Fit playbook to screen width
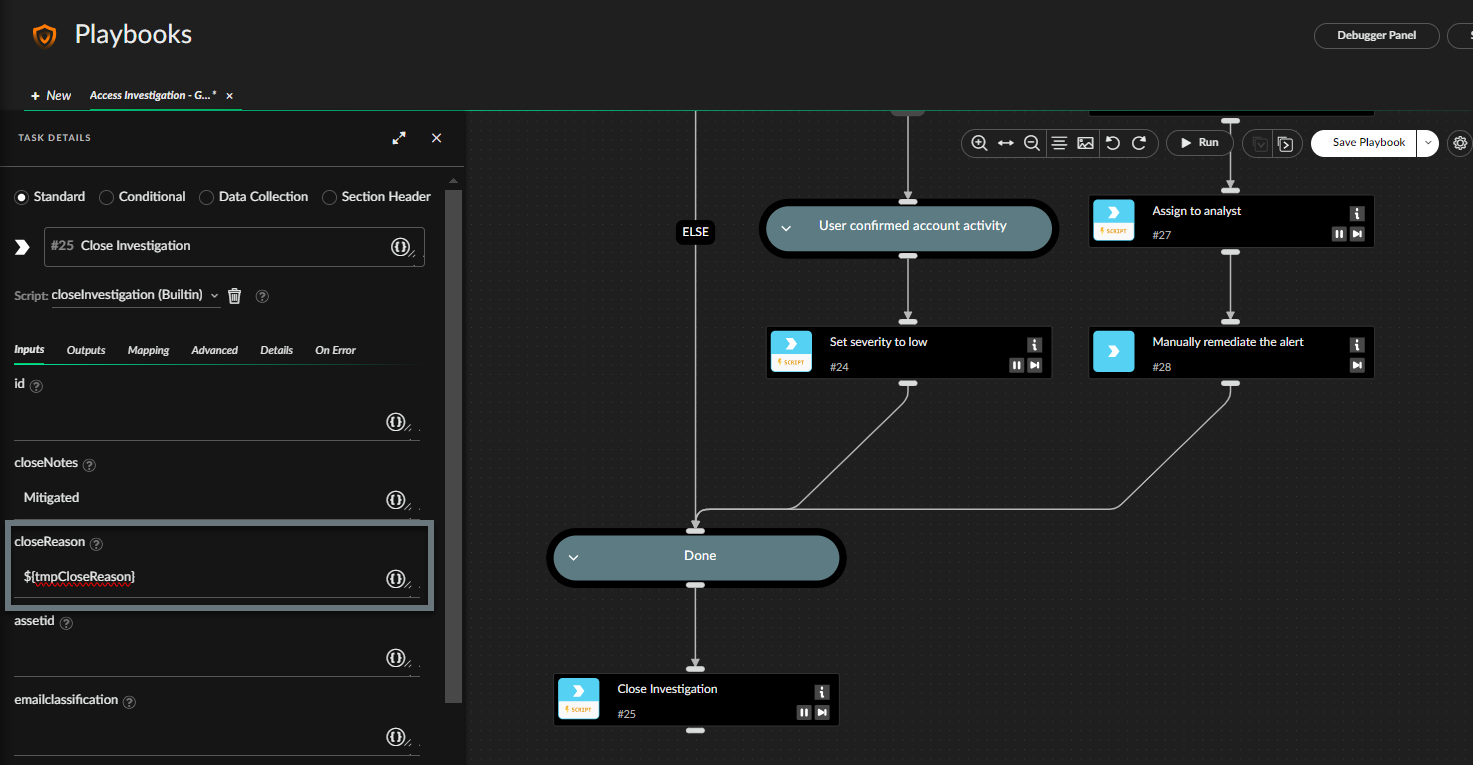Image resolution: width=1473 pixels, height=765 pixels. click(x=1006, y=143)
